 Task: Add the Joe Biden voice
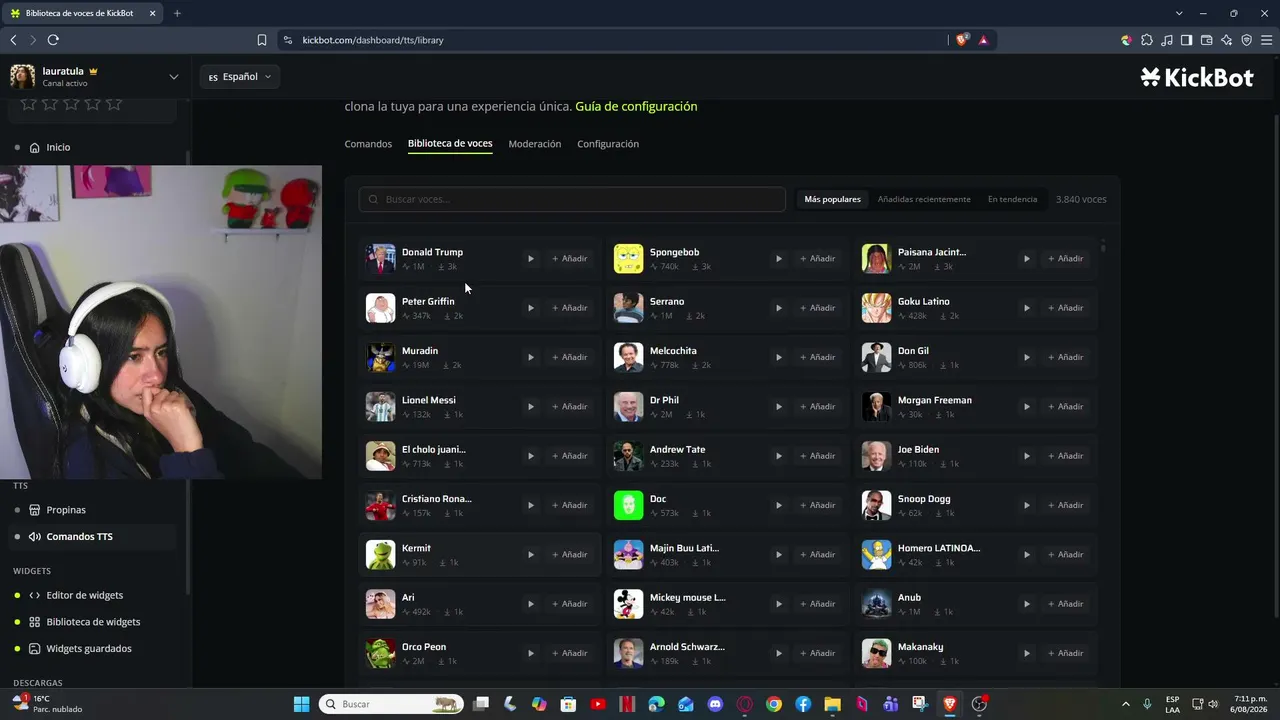coord(1066,456)
